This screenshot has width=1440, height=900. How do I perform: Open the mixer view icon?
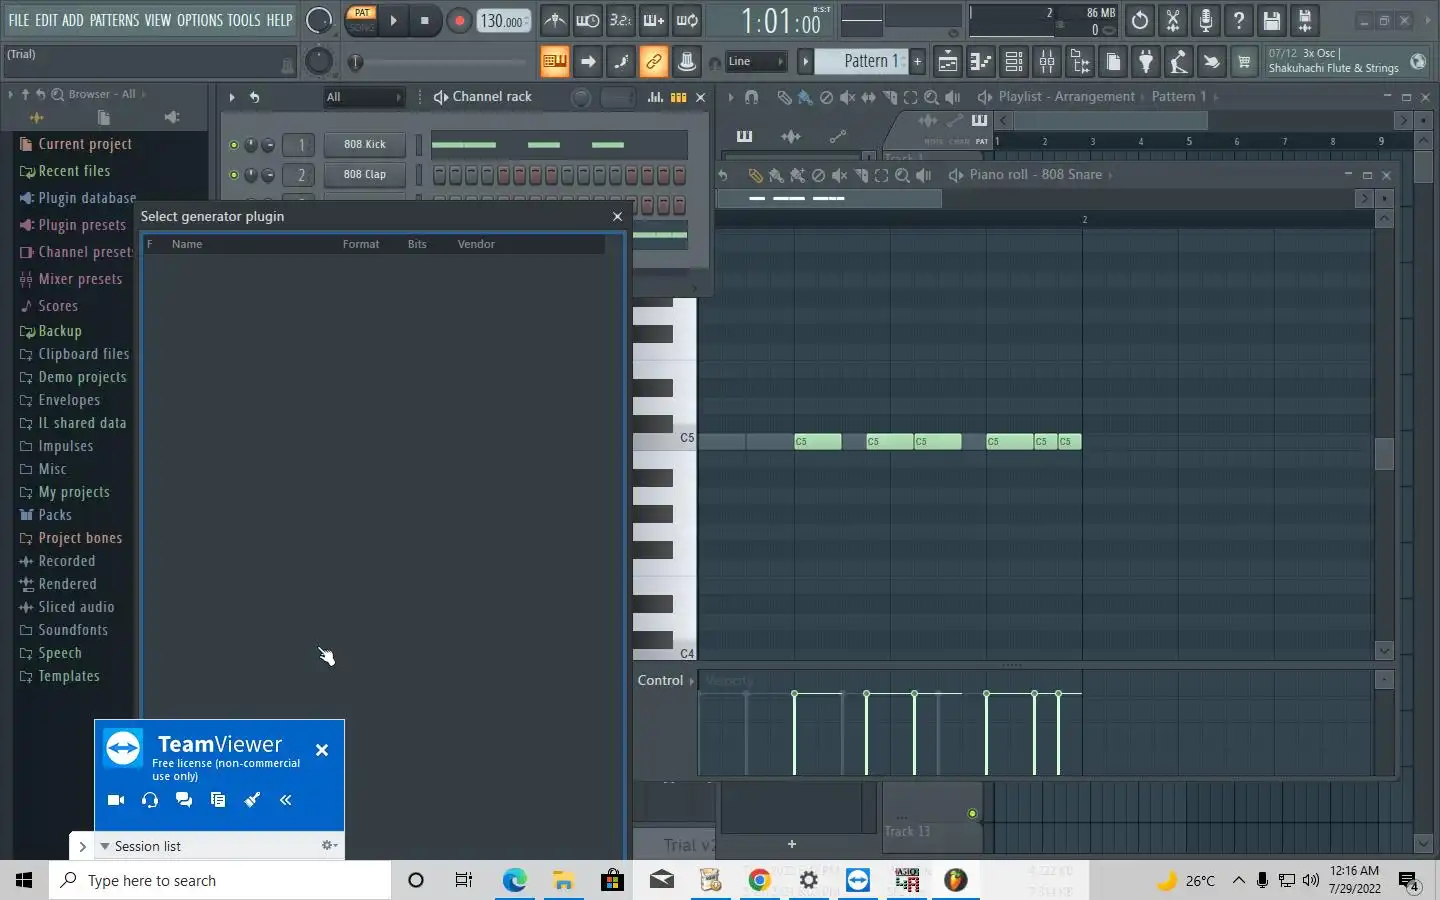tap(1047, 61)
